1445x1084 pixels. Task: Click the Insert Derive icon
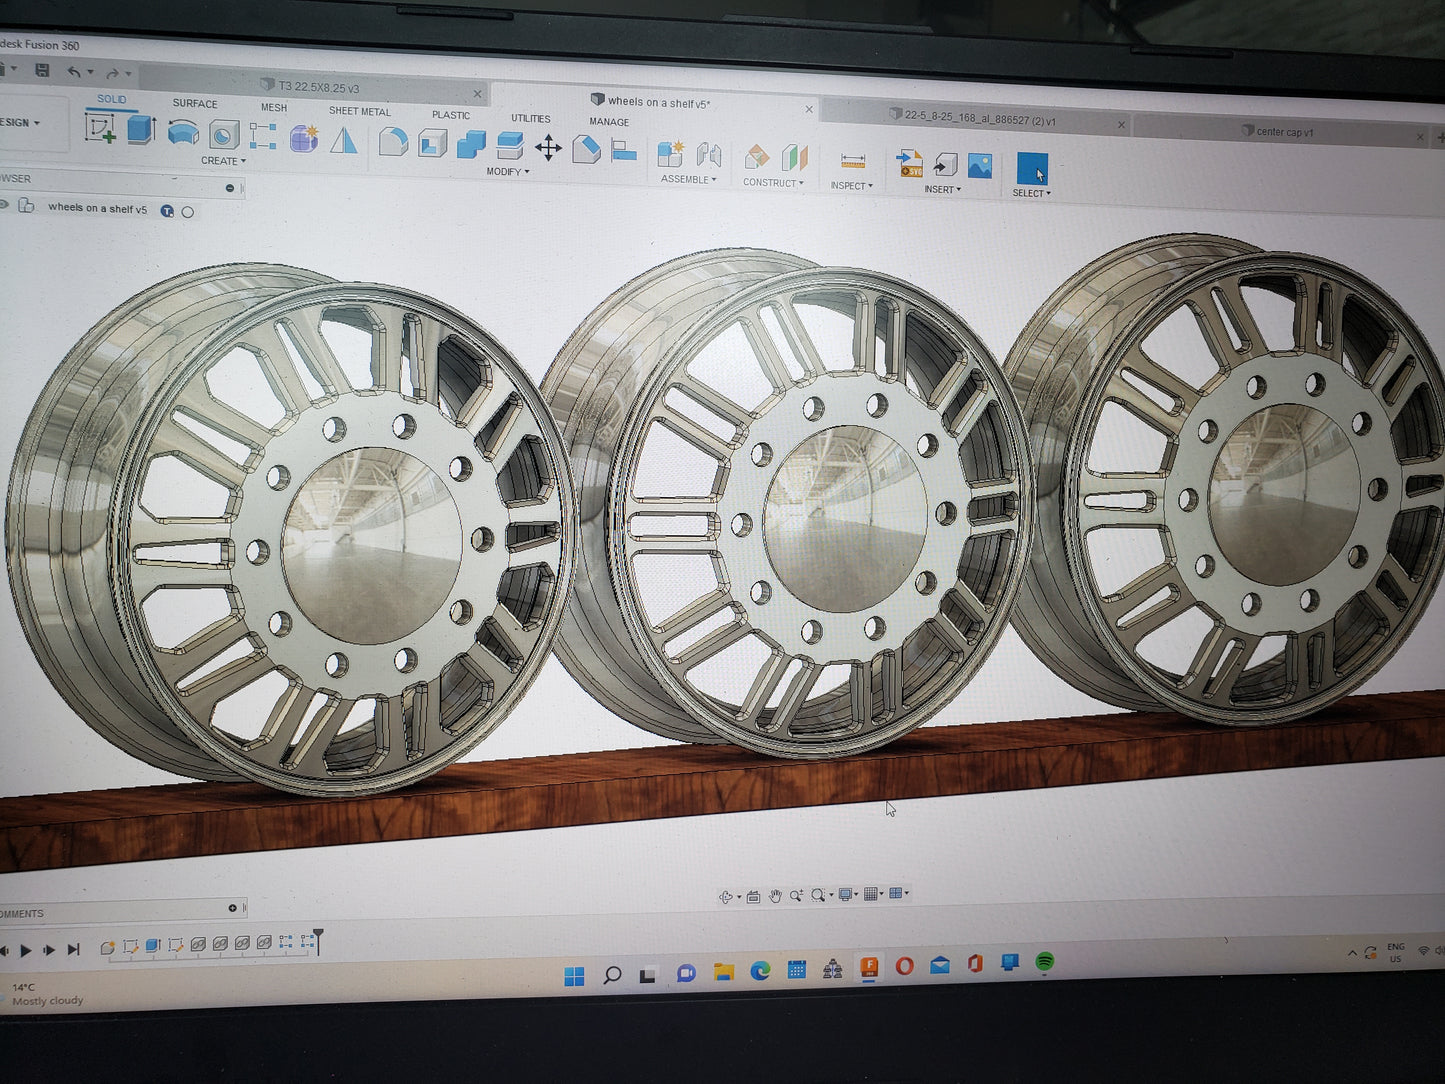945,165
